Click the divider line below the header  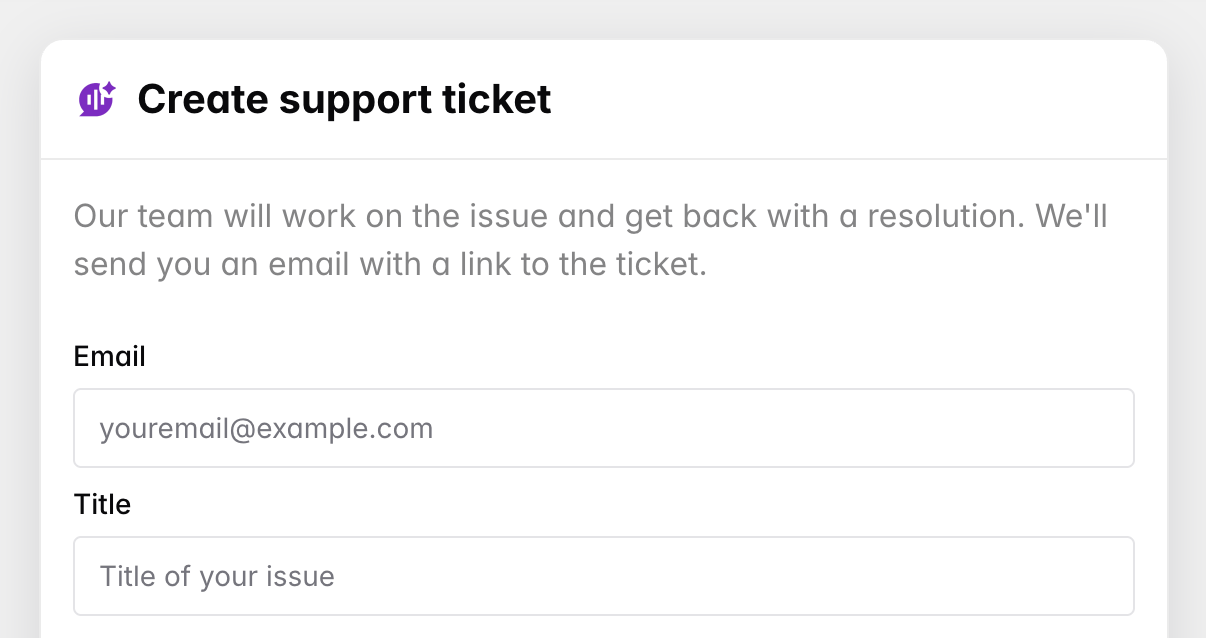coord(603,159)
